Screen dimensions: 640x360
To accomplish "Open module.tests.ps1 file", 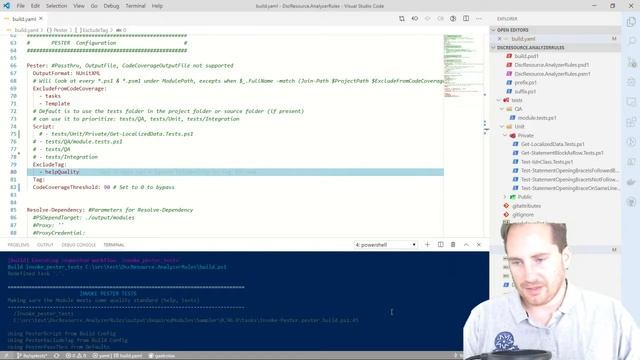I will tap(536, 118).
